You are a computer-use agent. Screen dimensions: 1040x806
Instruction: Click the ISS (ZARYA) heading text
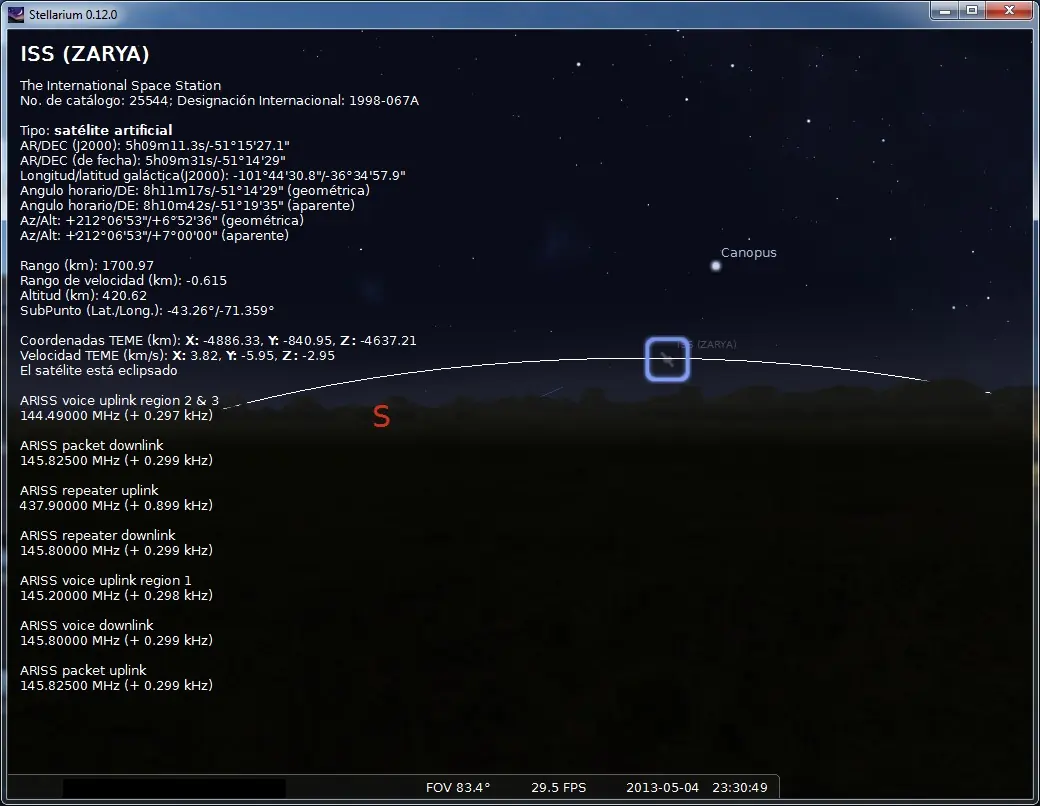[x=85, y=54]
